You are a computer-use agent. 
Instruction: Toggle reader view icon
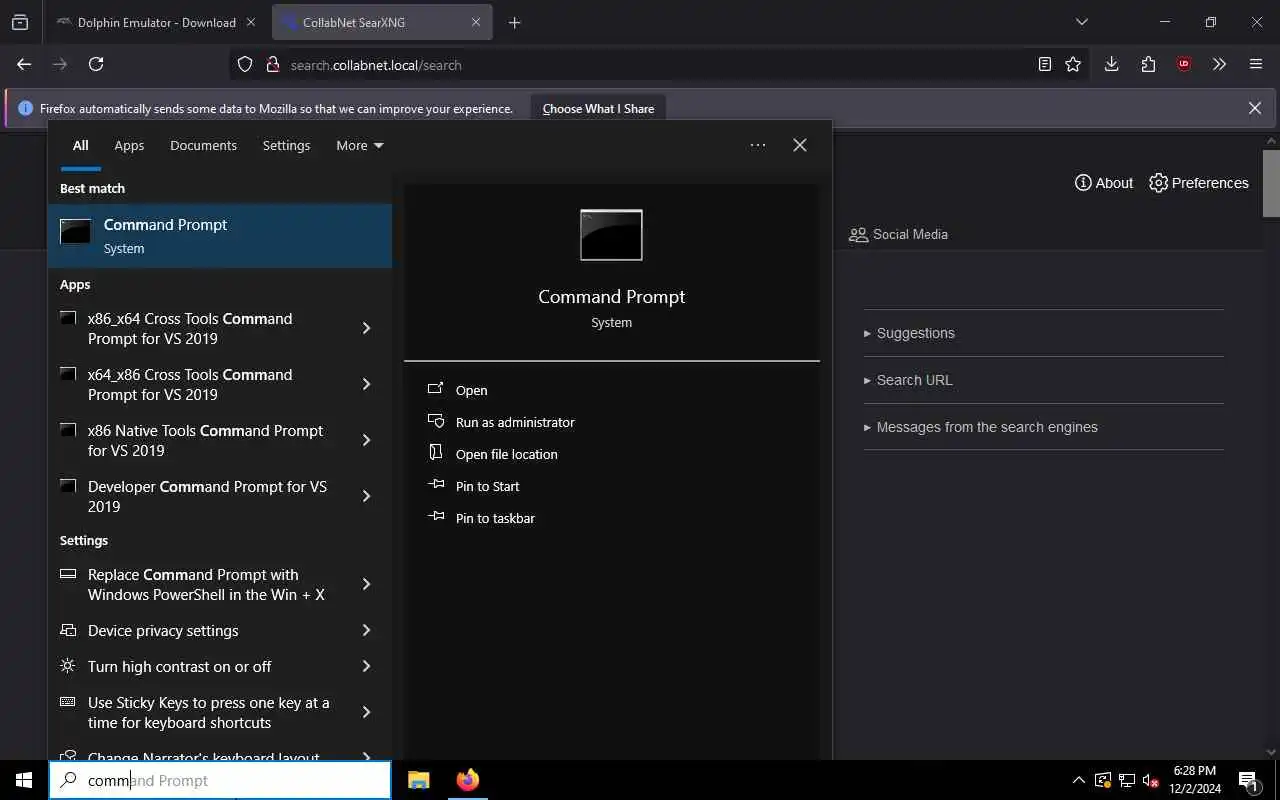pyautogui.click(x=1045, y=64)
